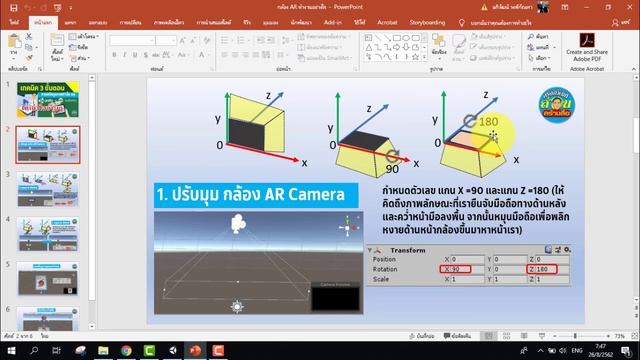640x360 pixels.
Task: Switch to Reading view
Action: coord(524,336)
